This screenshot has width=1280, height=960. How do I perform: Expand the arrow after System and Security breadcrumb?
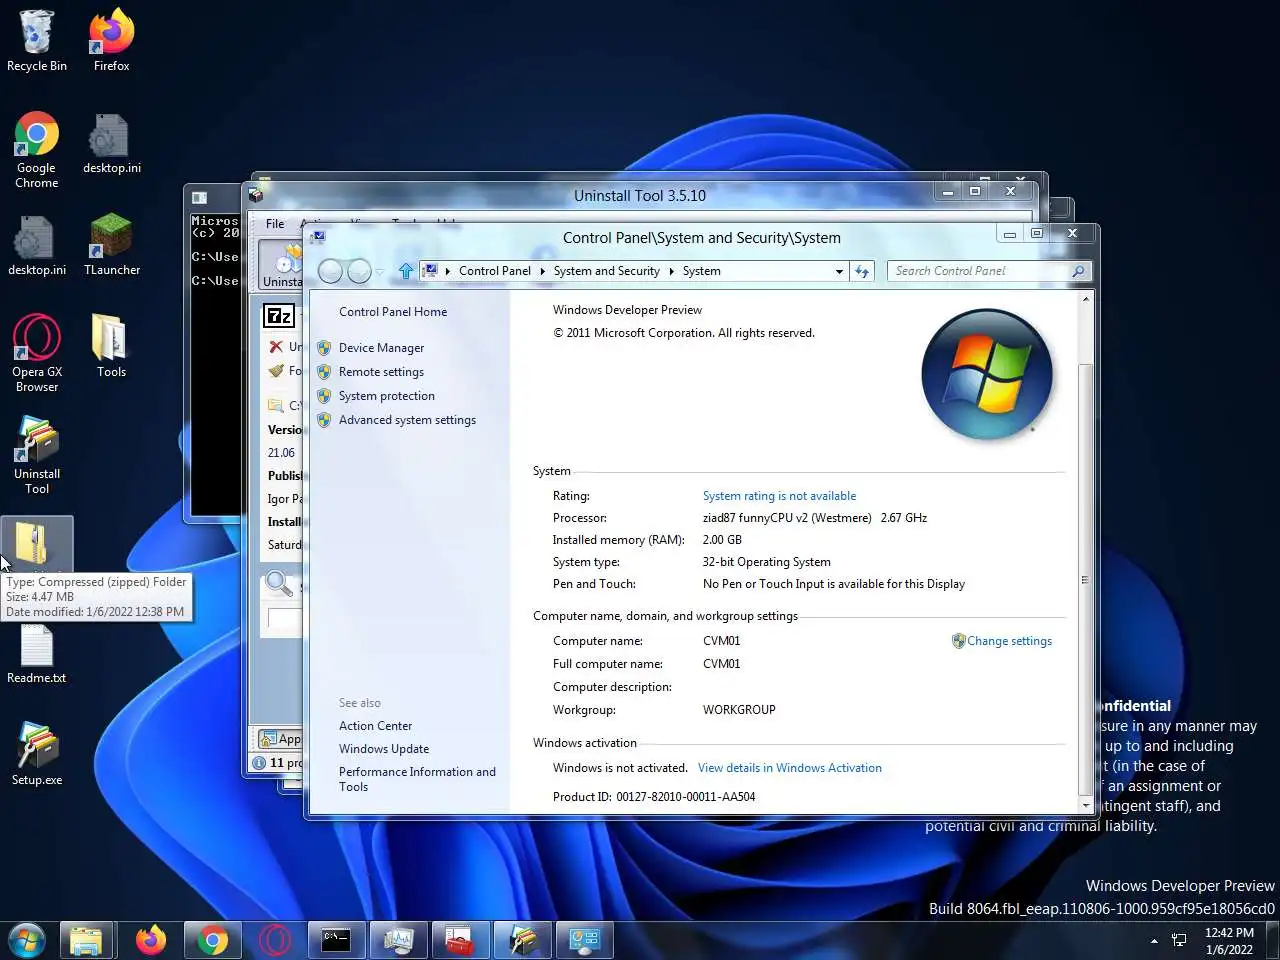pyautogui.click(x=672, y=271)
